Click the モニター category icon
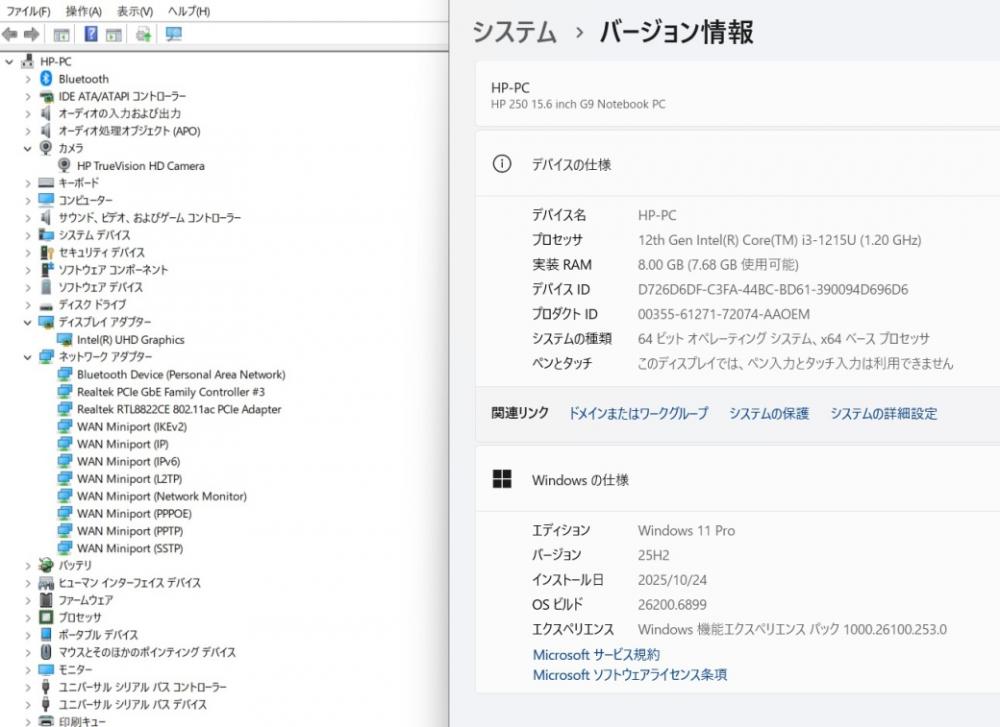The image size is (1000, 727). coord(46,670)
